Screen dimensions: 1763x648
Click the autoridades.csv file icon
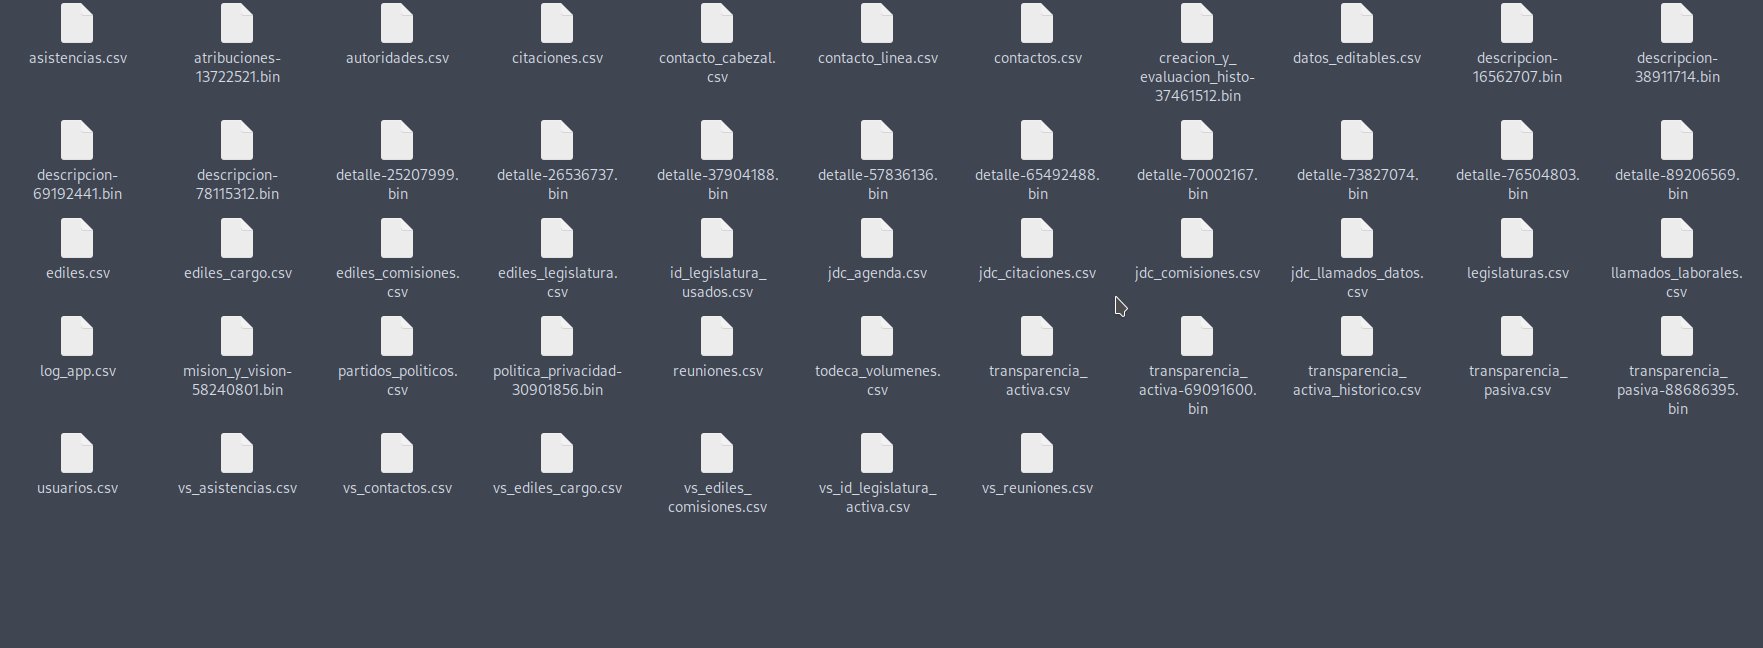(397, 24)
